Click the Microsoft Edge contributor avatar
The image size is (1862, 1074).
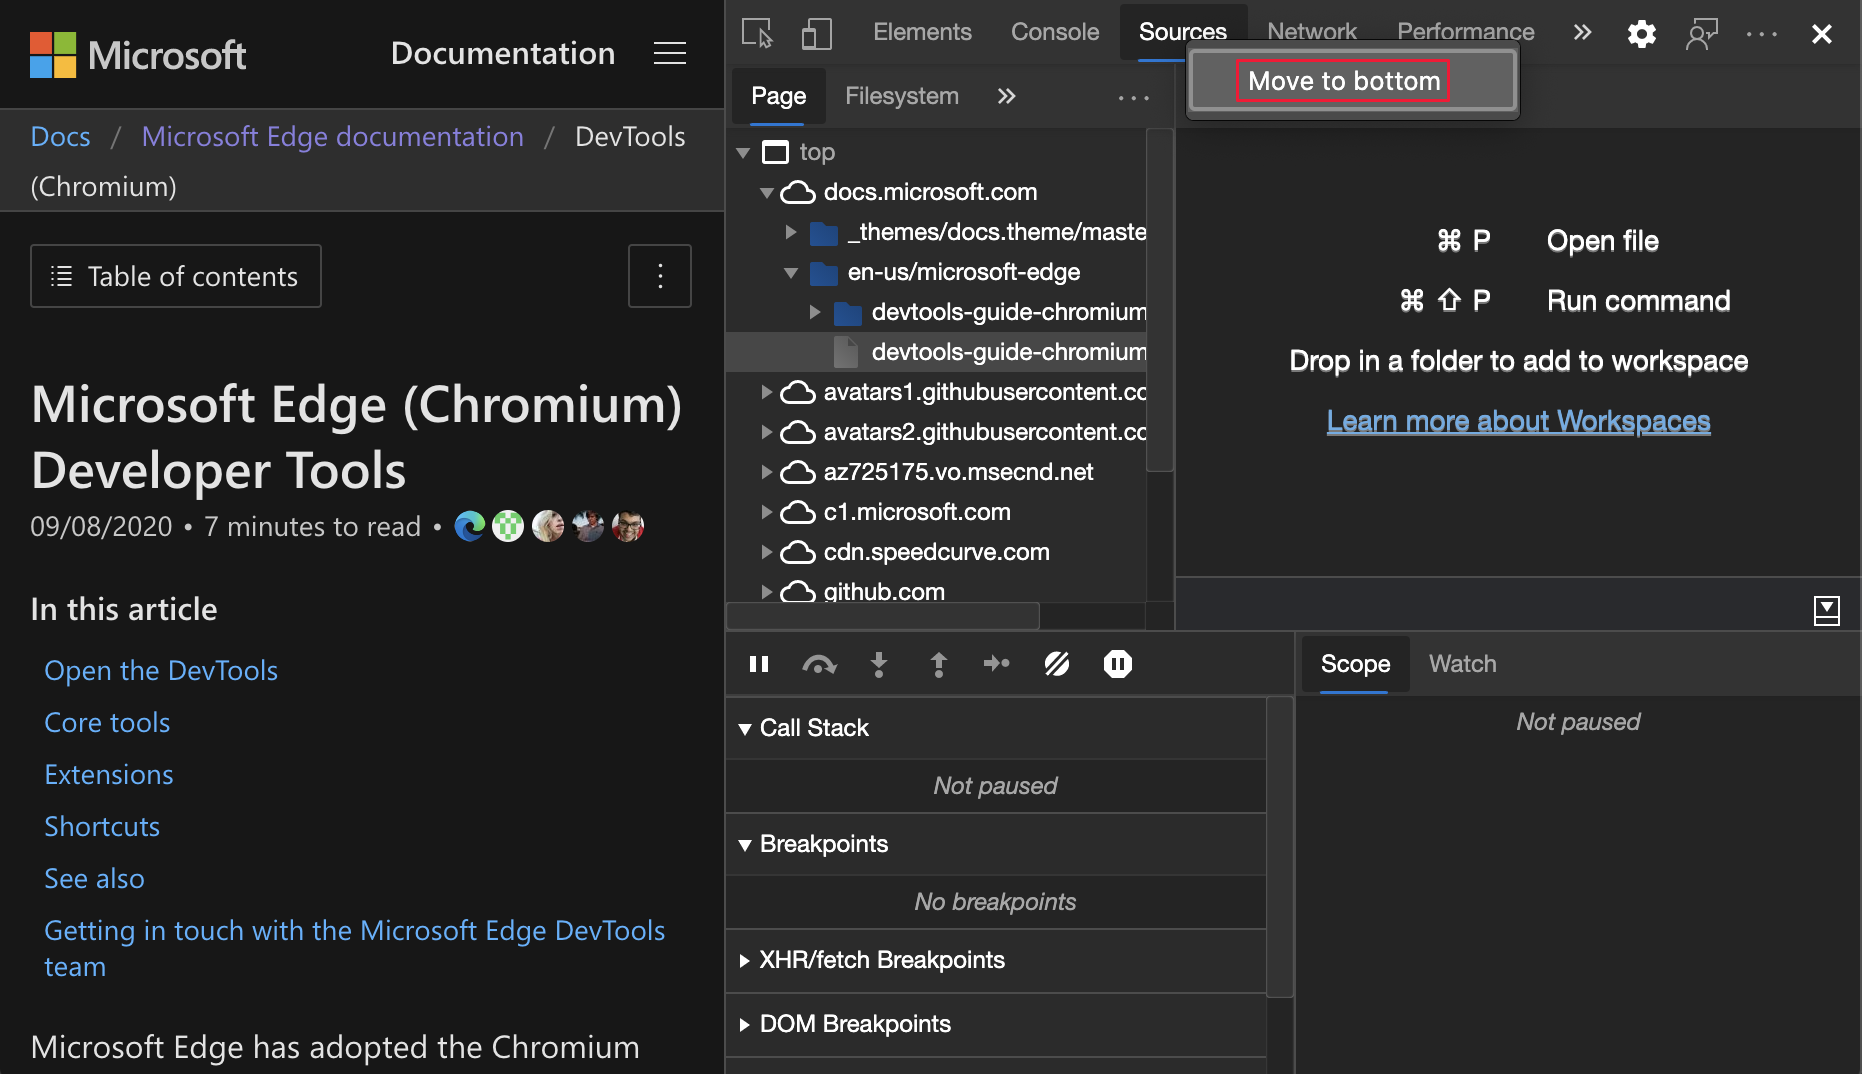pos(469,526)
